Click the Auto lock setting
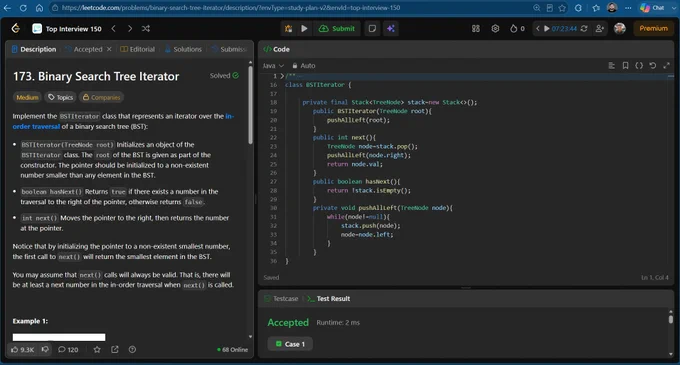Screen dimensions: 680x365 click(304, 66)
